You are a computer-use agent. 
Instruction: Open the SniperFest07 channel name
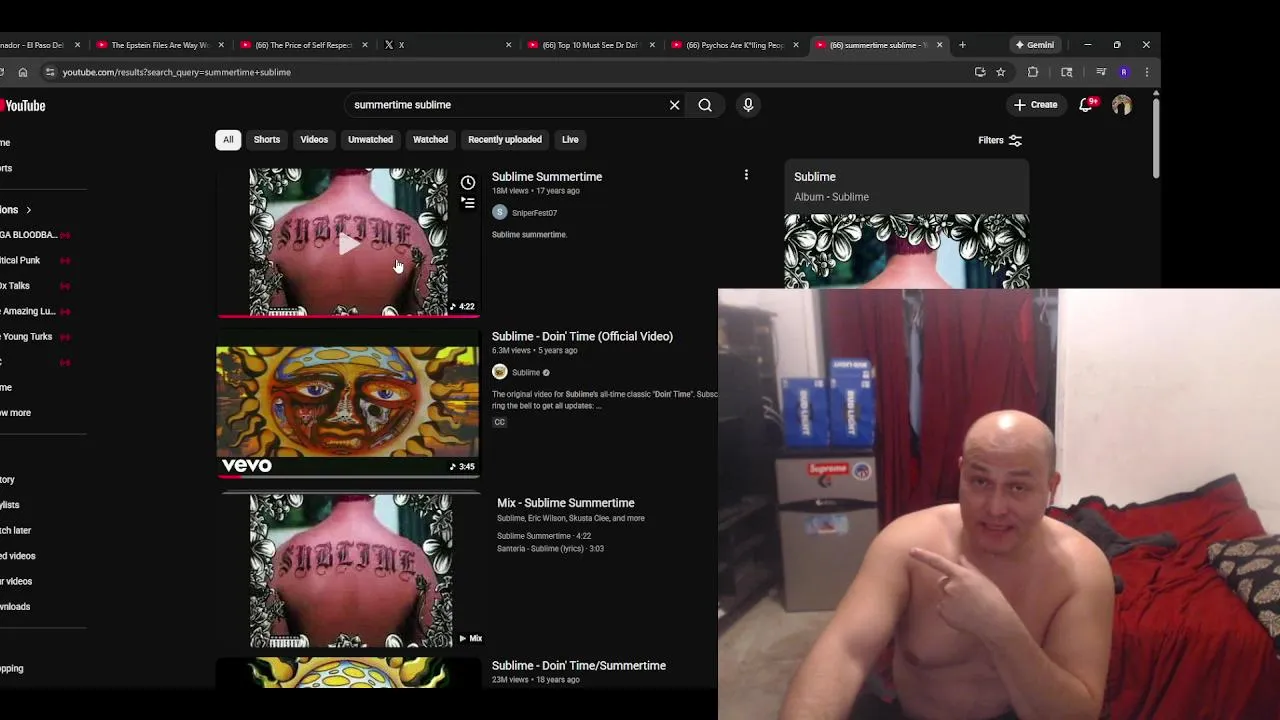[534, 213]
